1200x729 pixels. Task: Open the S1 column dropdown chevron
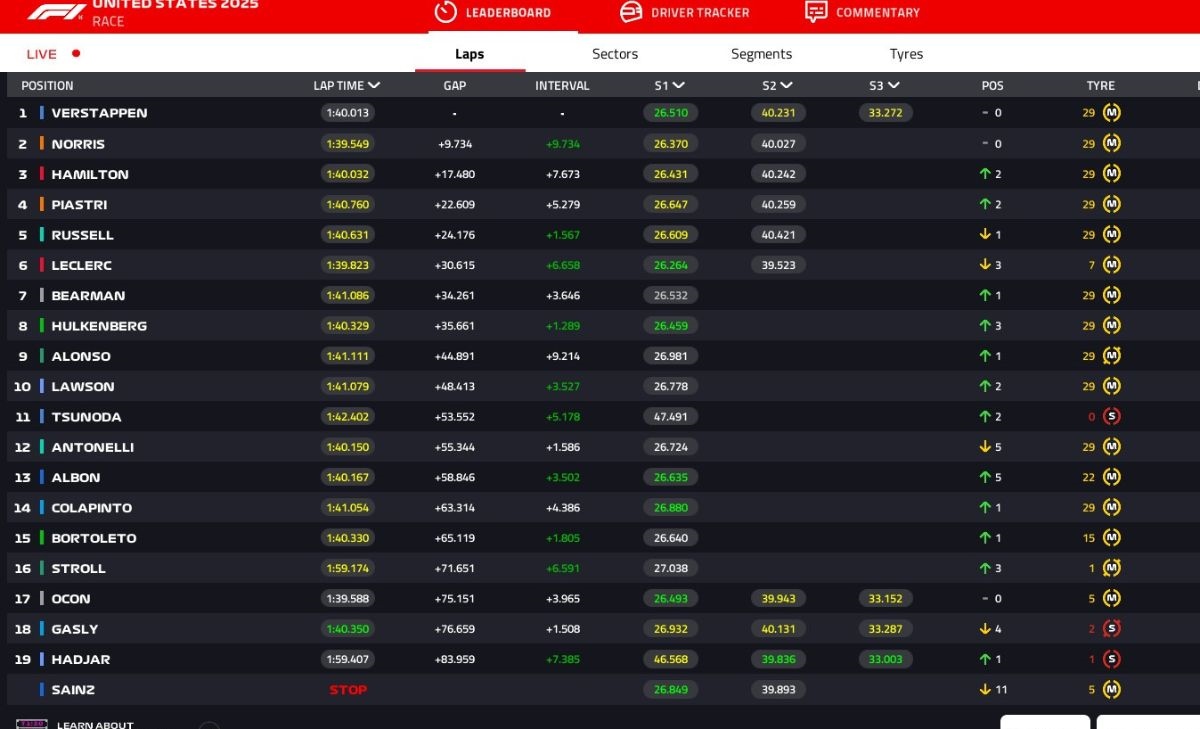tap(679, 86)
